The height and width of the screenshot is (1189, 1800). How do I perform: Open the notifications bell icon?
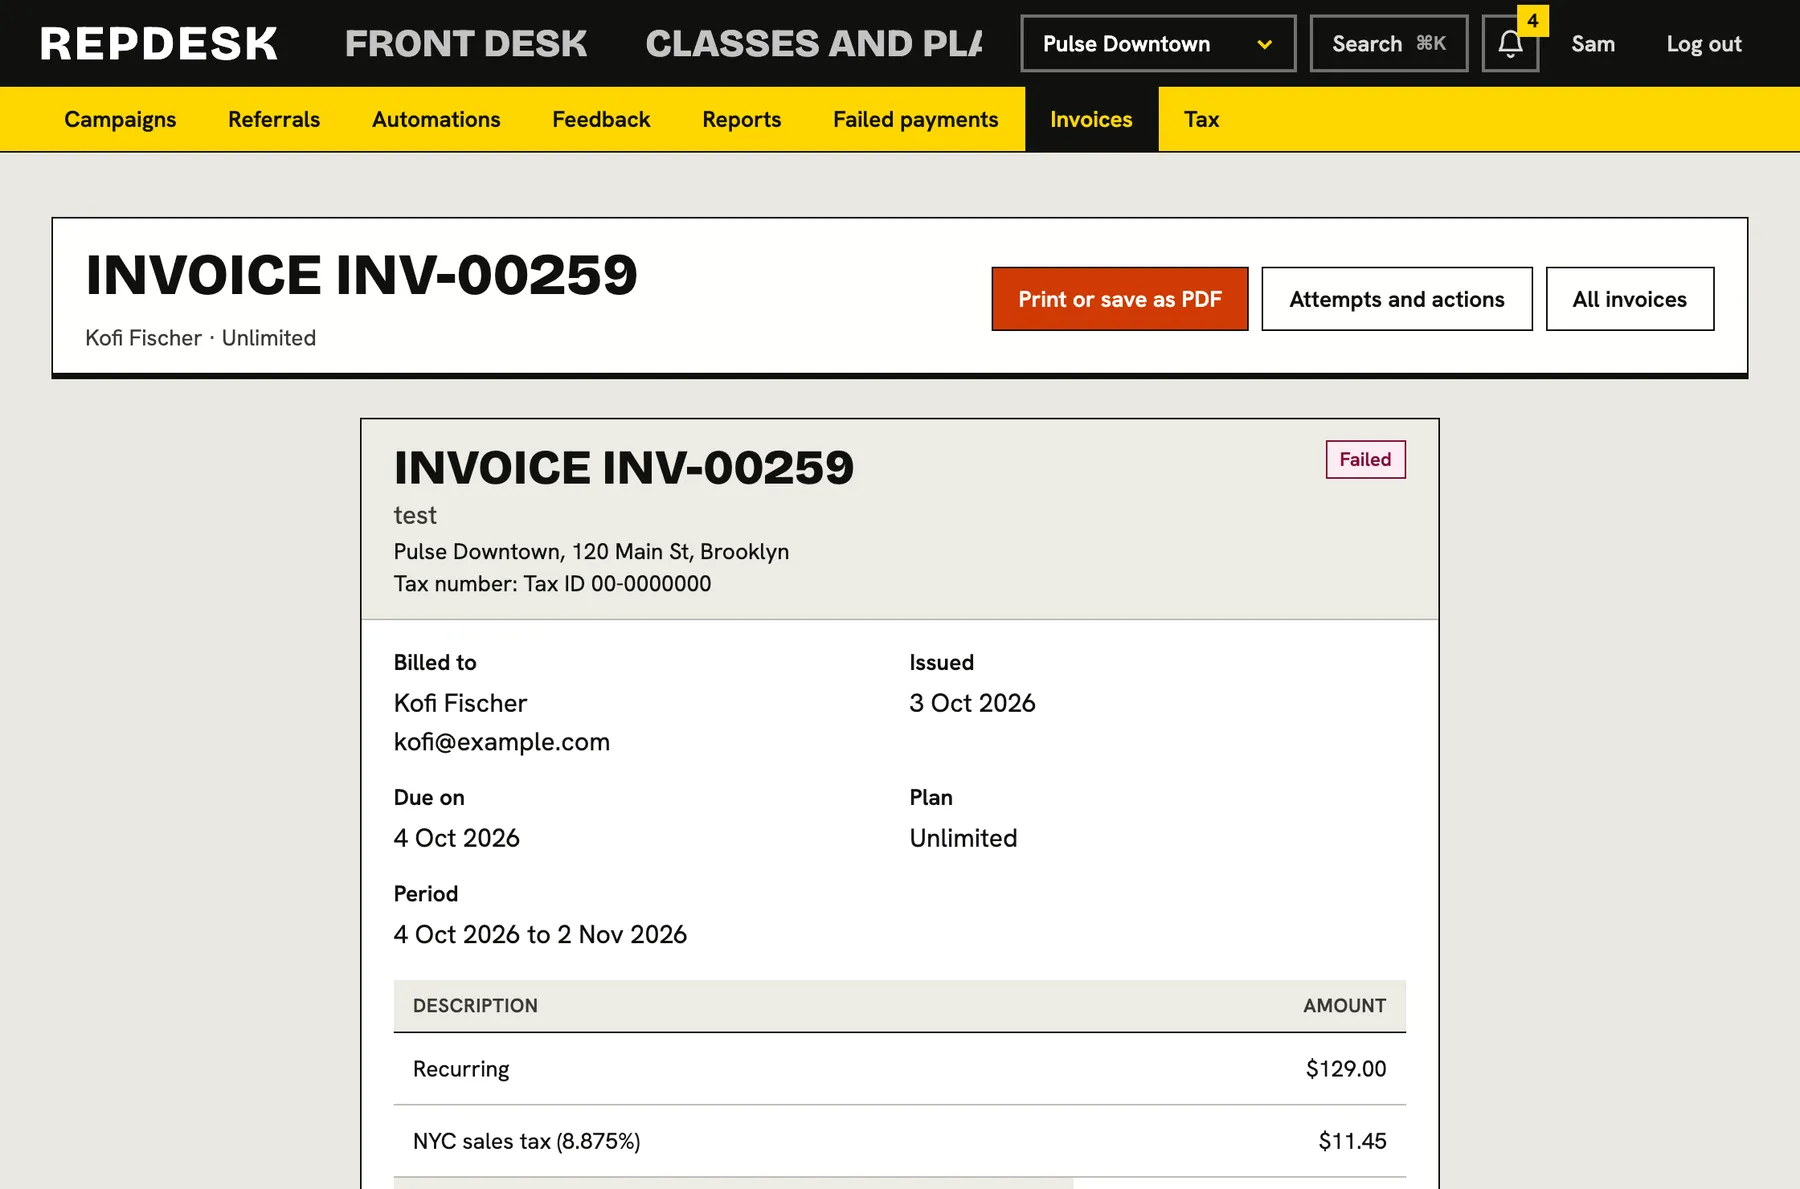[x=1510, y=44]
